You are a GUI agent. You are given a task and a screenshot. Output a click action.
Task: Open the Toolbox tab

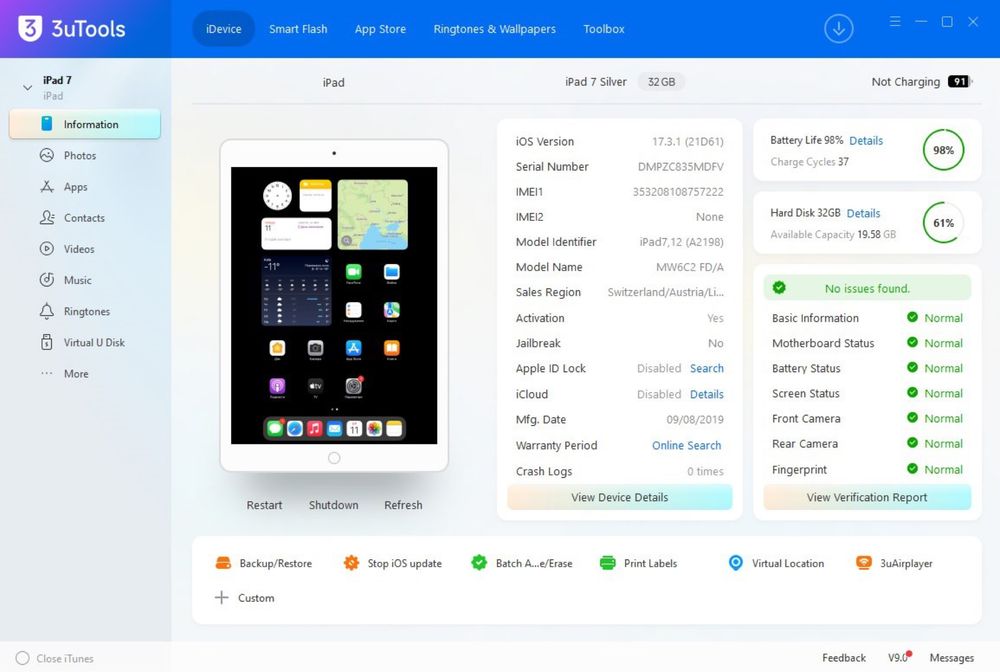(604, 29)
